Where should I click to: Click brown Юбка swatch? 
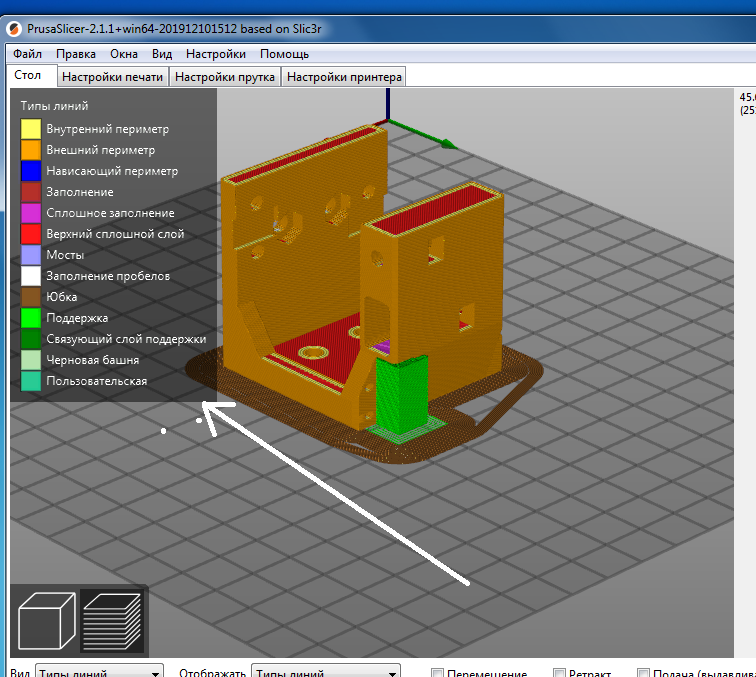pos(31,297)
